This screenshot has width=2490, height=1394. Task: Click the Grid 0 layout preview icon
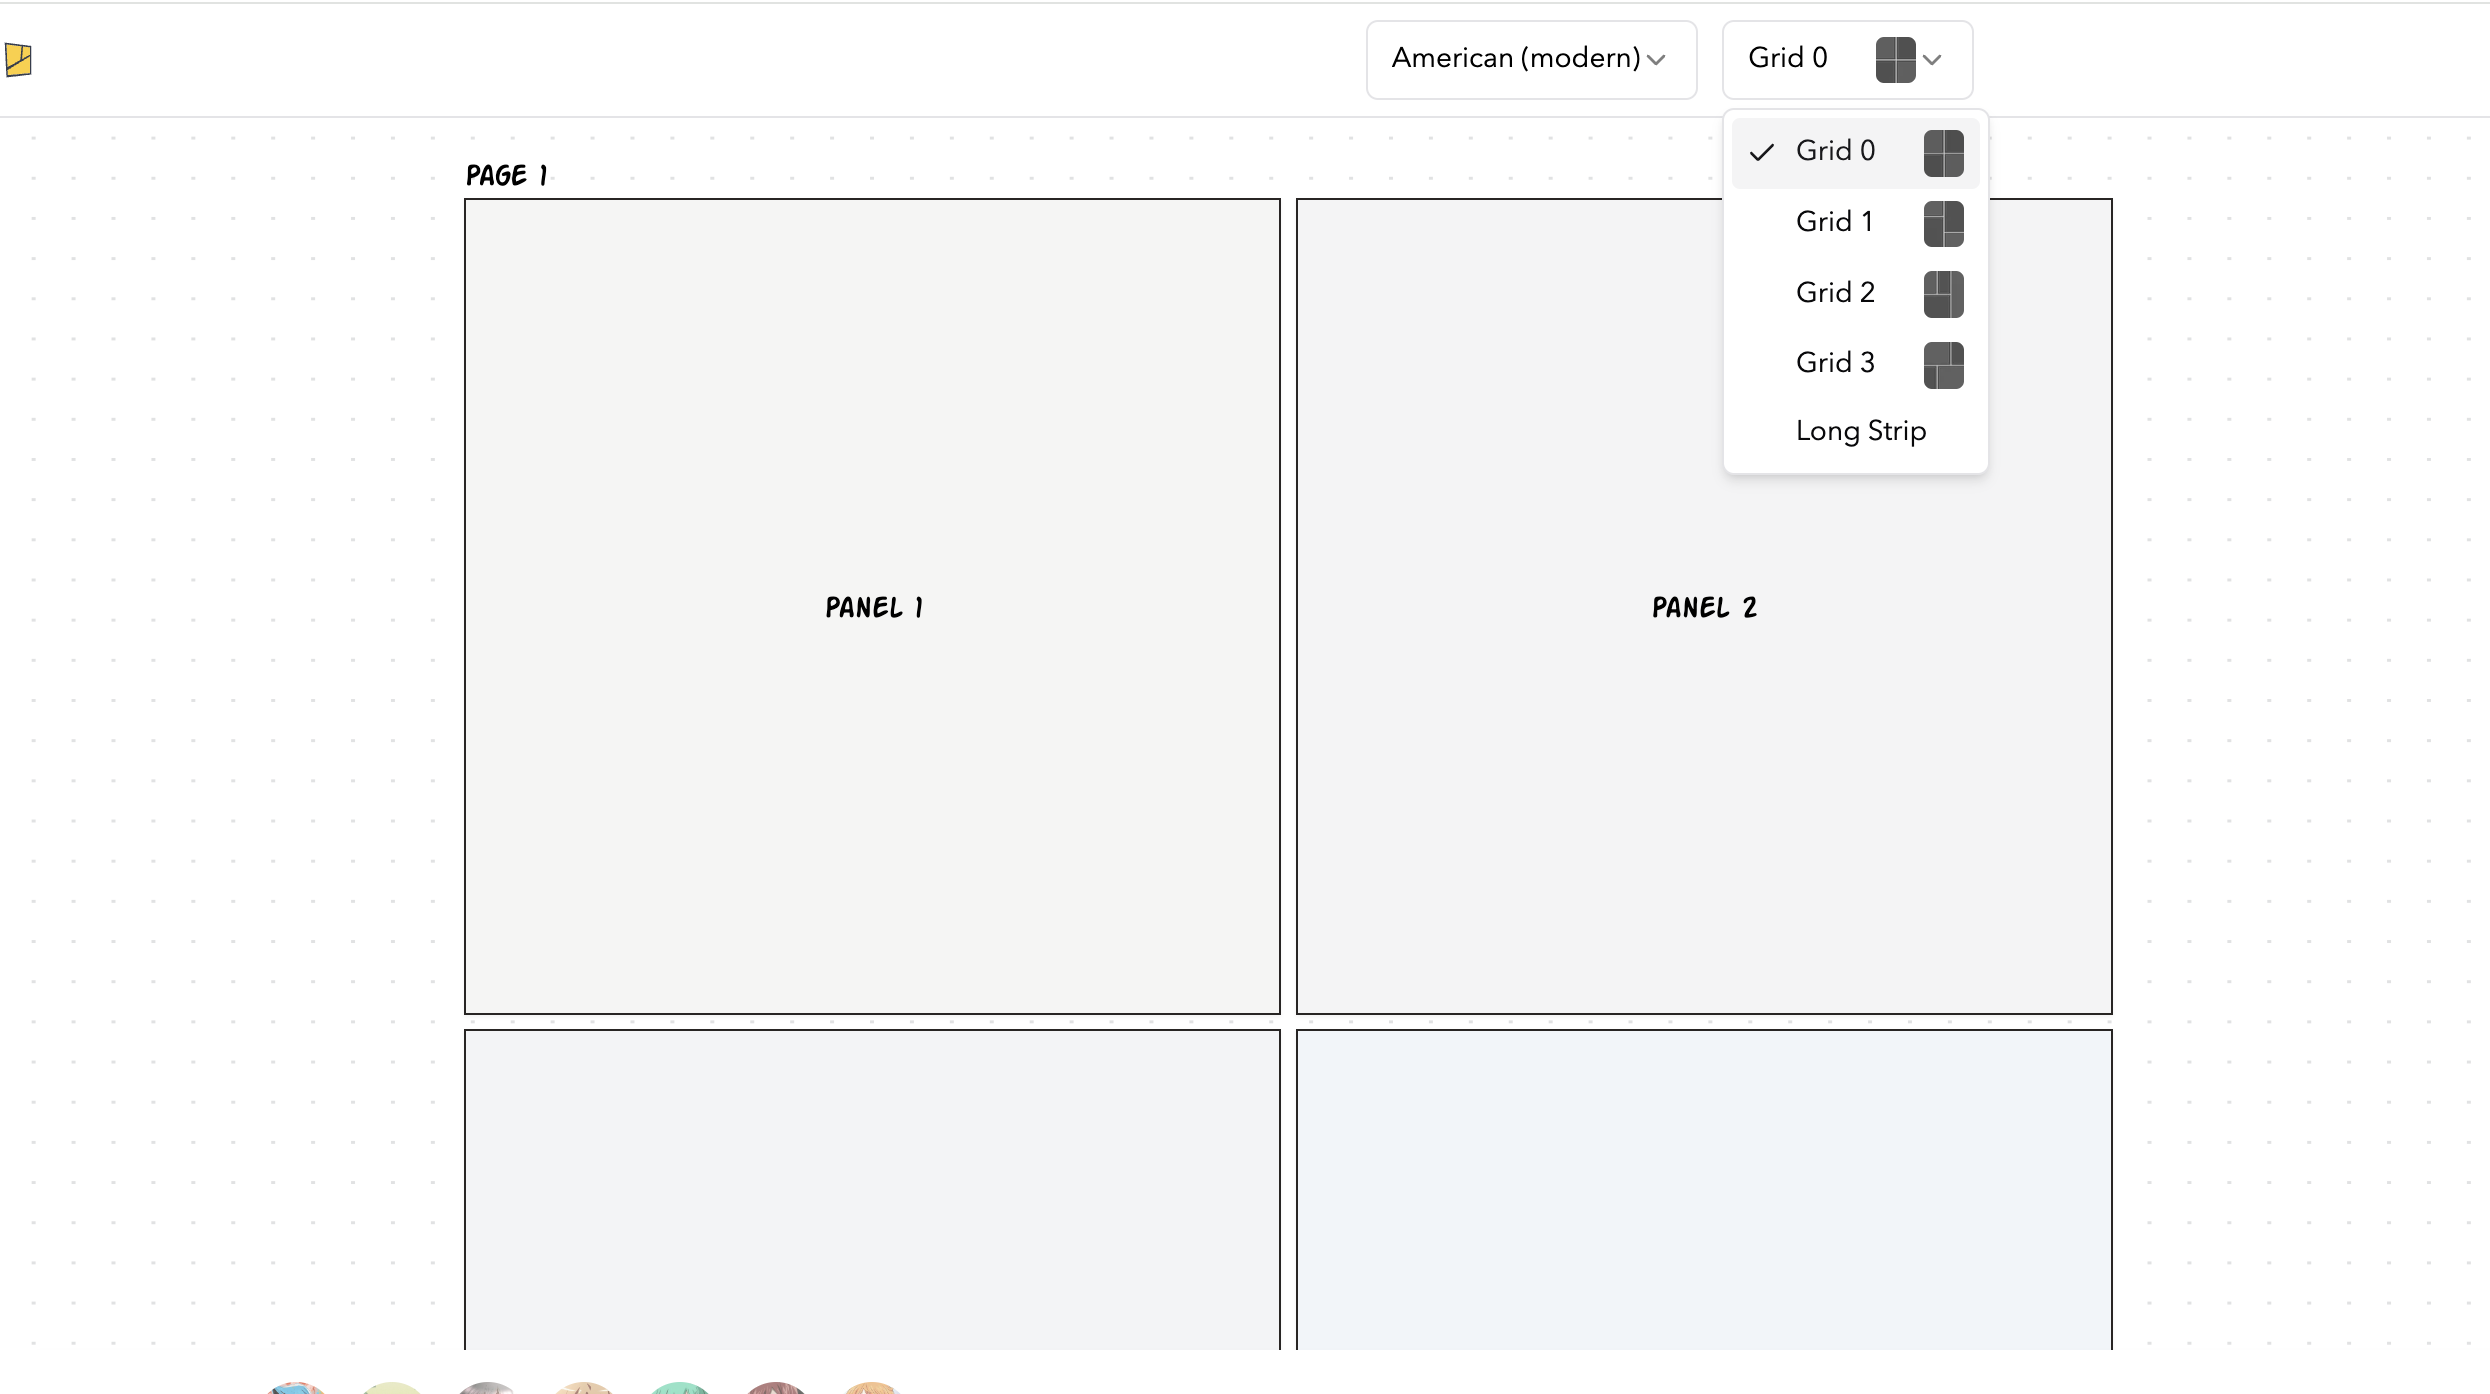tap(1943, 153)
